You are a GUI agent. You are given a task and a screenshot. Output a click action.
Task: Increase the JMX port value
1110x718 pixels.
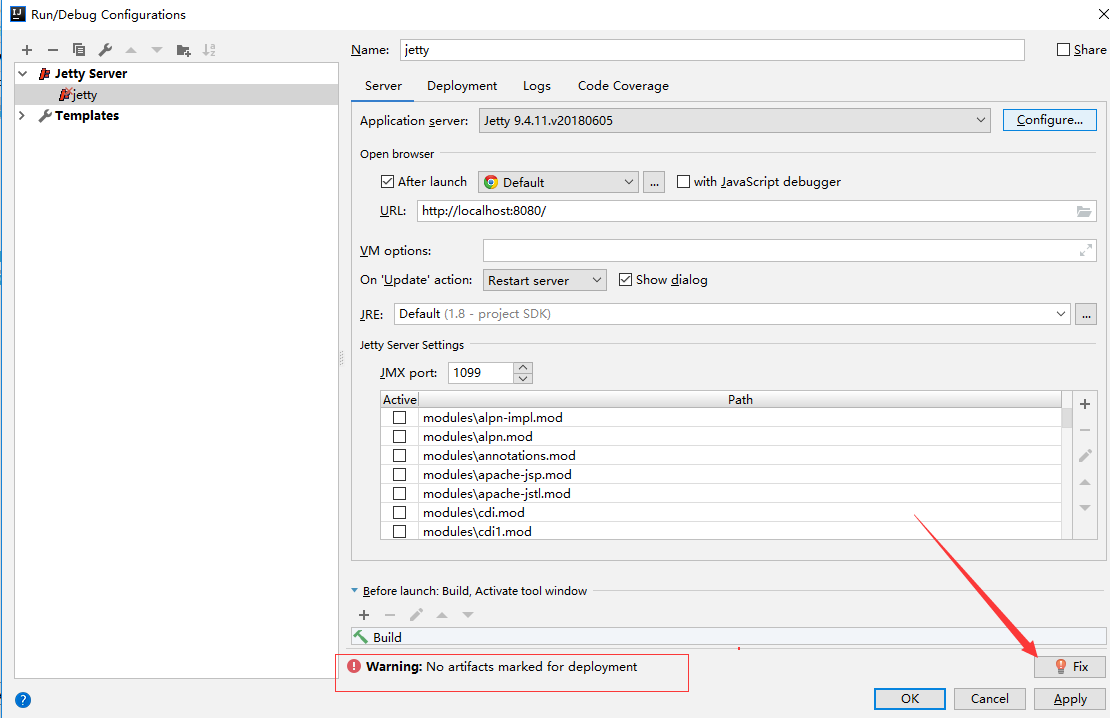coord(523,367)
